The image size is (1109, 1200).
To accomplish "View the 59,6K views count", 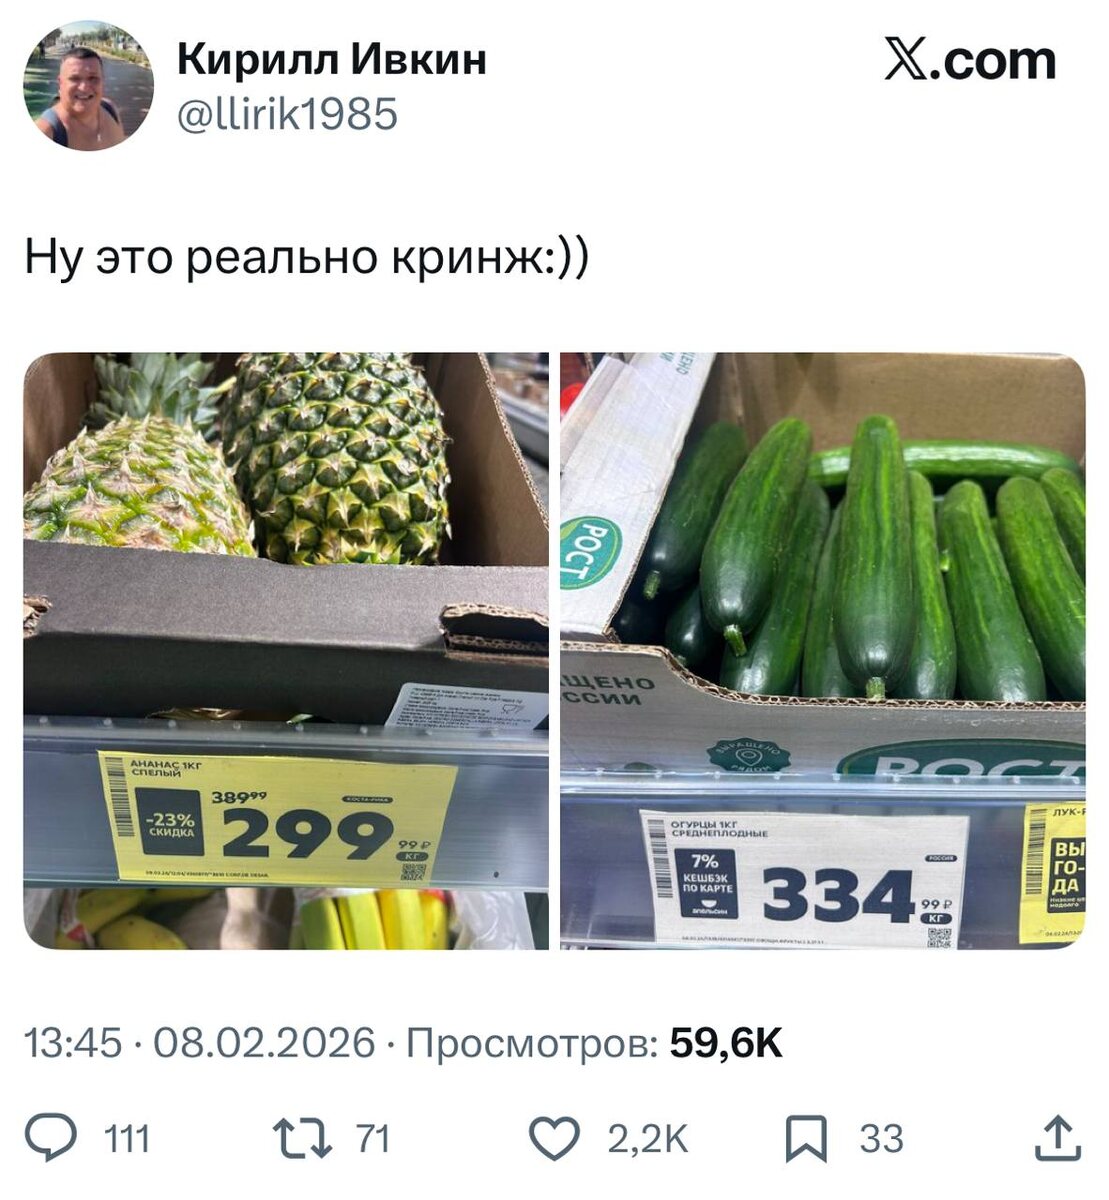I will point(726,1044).
